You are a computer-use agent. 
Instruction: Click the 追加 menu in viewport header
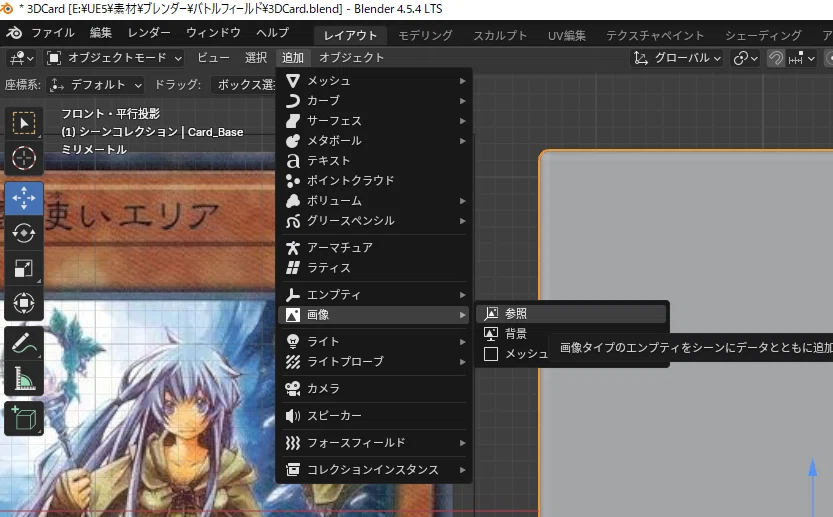click(293, 58)
